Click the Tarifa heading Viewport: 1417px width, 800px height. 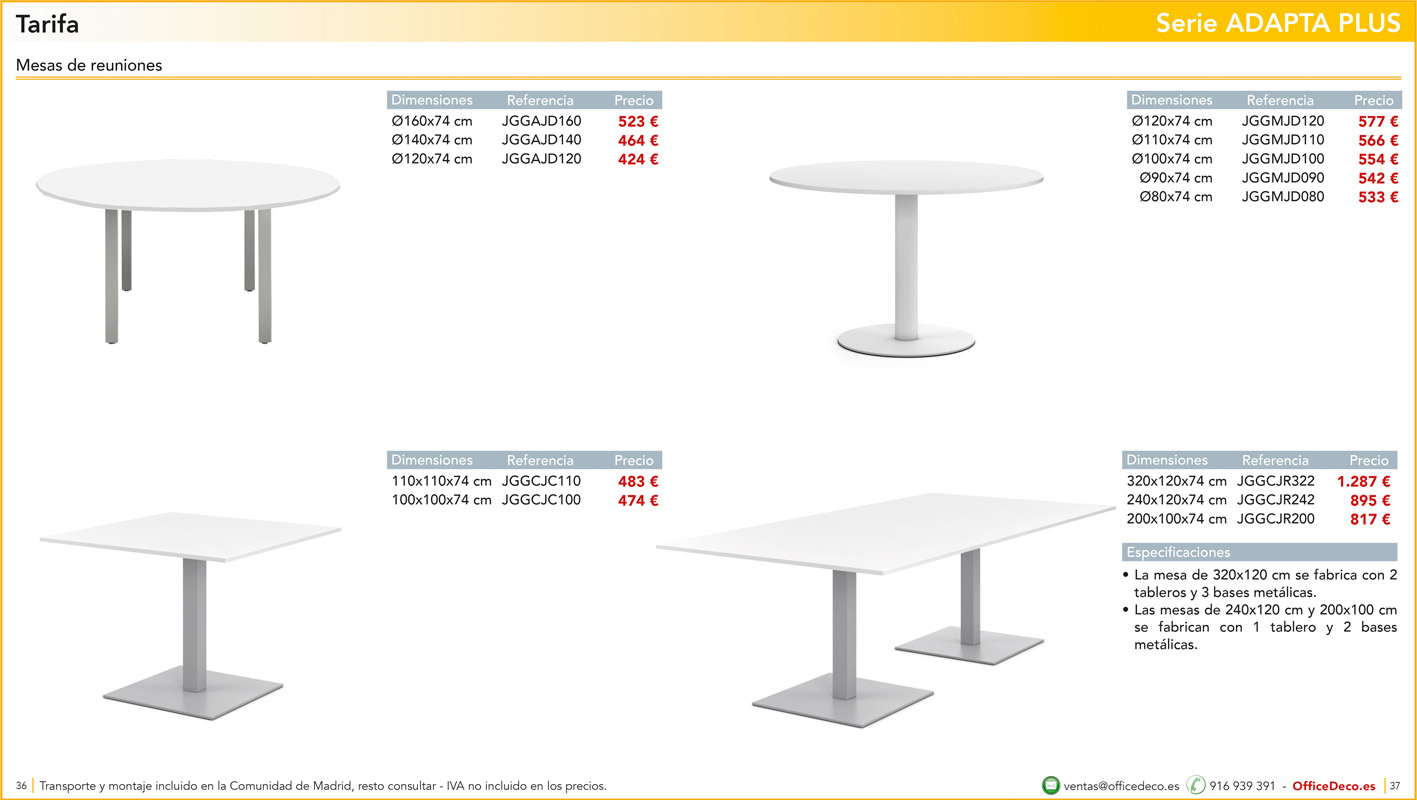tap(47, 24)
